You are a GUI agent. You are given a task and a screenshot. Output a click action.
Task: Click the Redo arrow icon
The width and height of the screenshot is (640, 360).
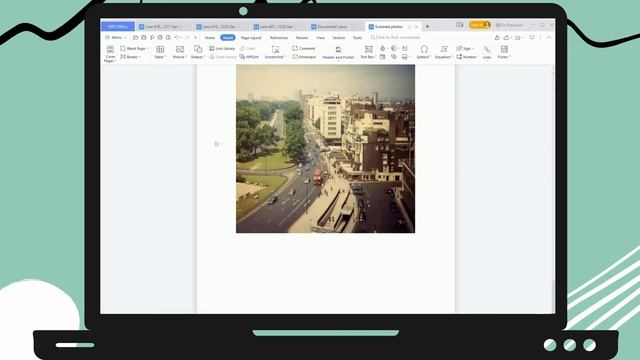[x=187, y=38]
